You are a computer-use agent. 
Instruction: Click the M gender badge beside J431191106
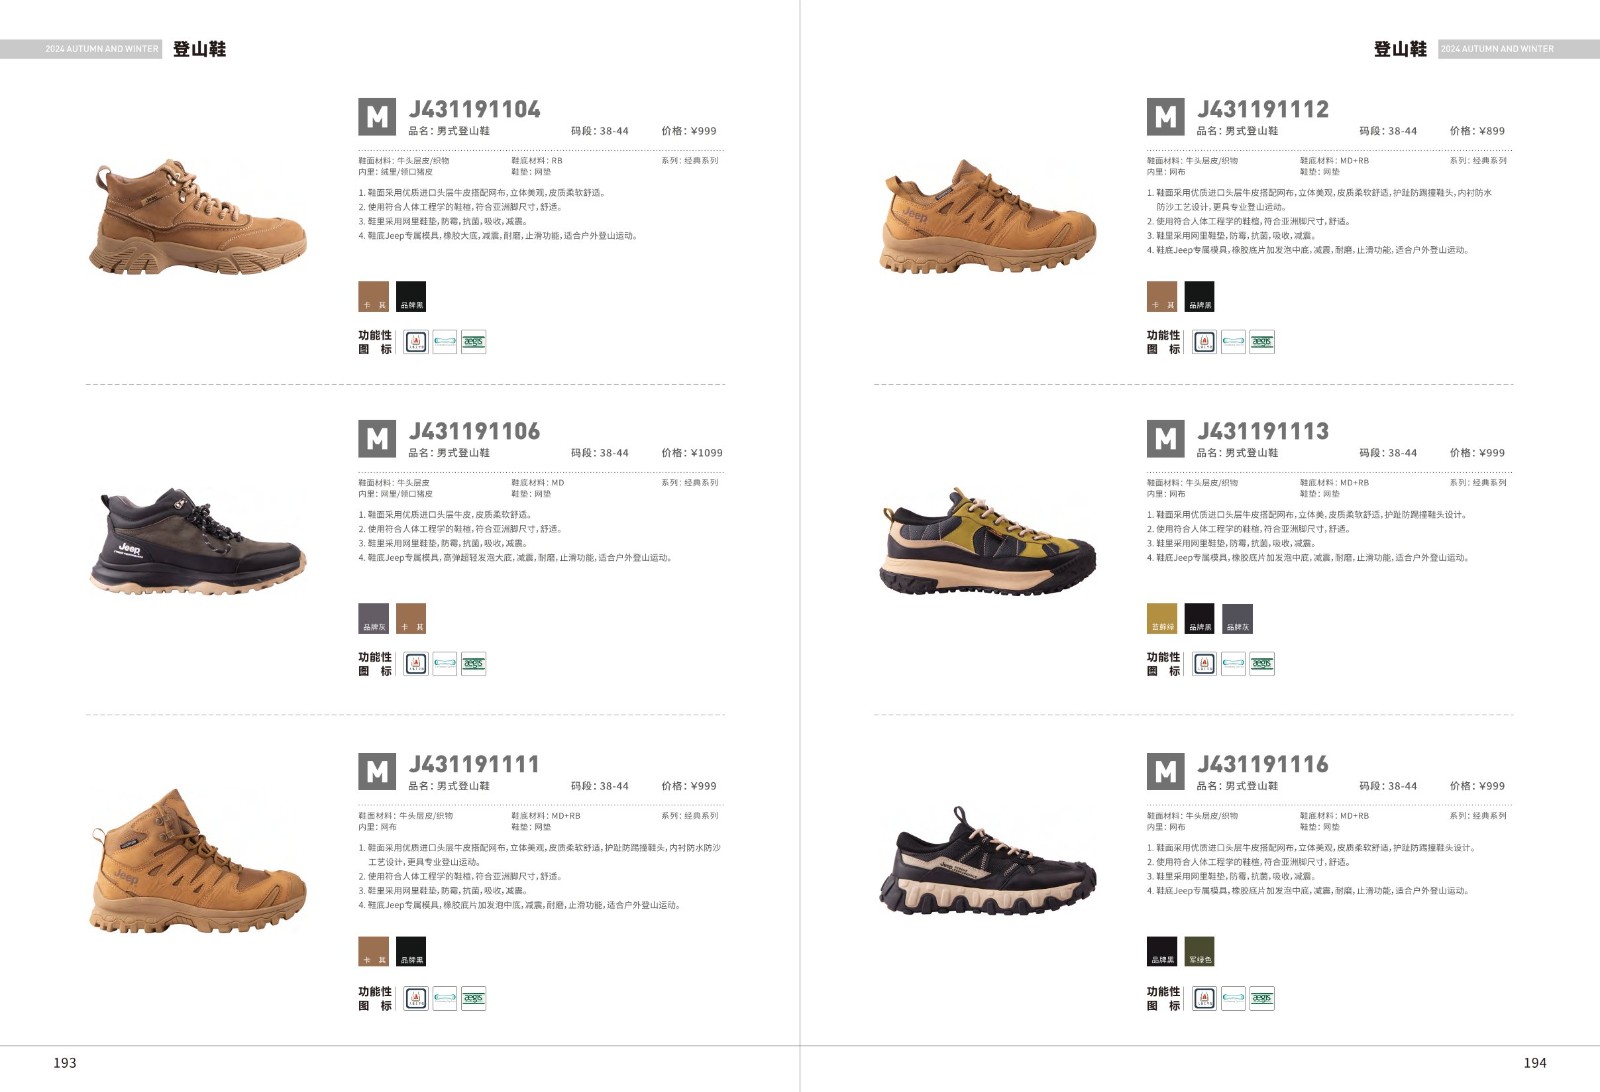click(377, 438)
